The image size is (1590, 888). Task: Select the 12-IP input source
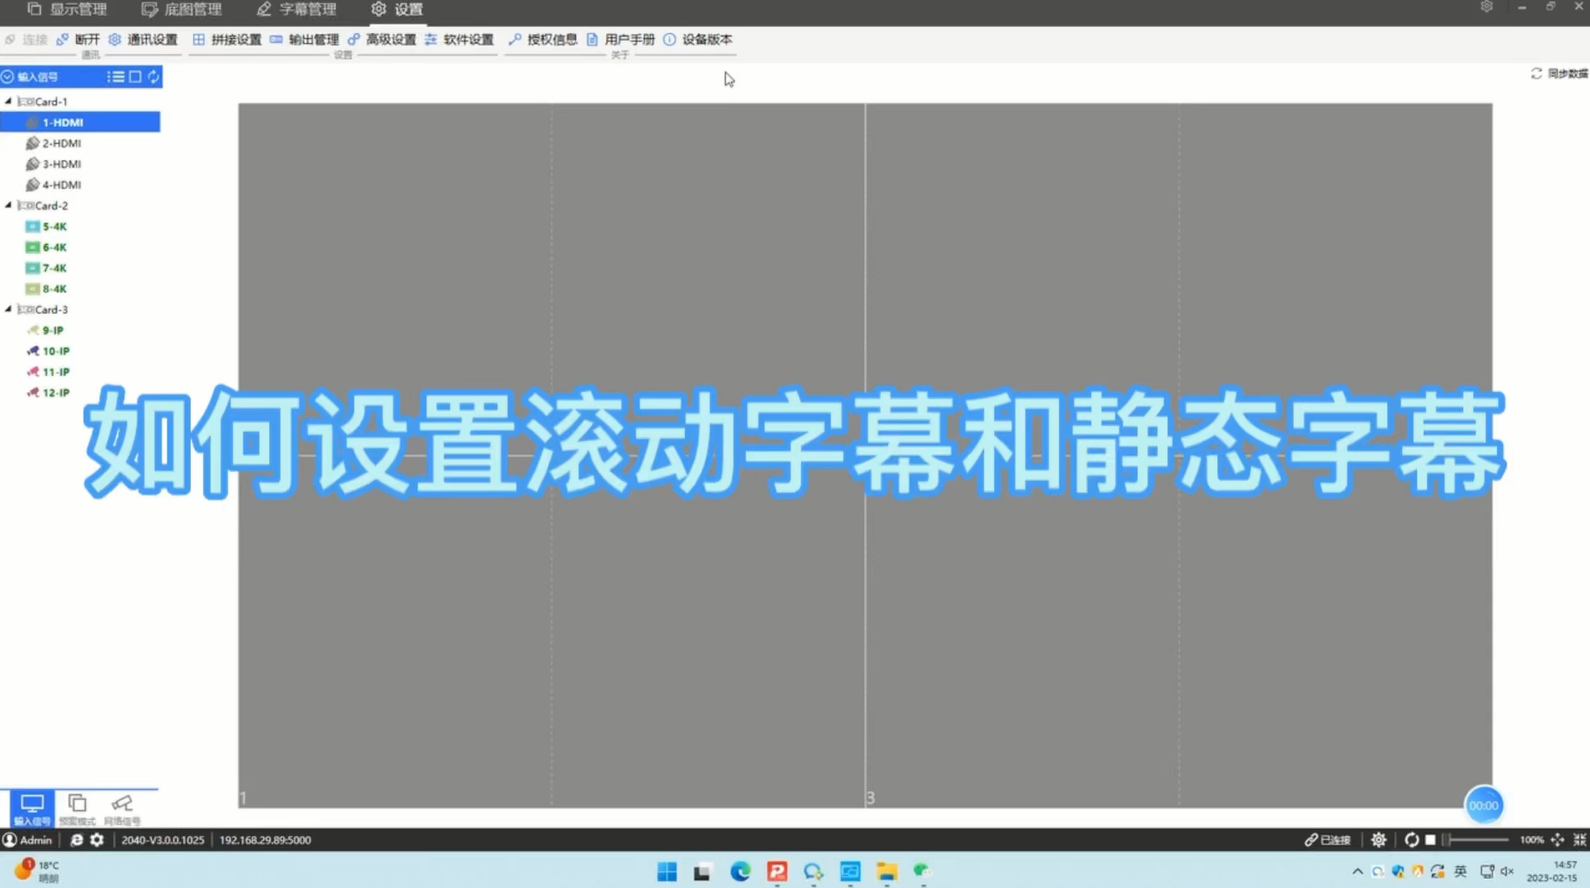pyautogui.click(x=48, y=393)
